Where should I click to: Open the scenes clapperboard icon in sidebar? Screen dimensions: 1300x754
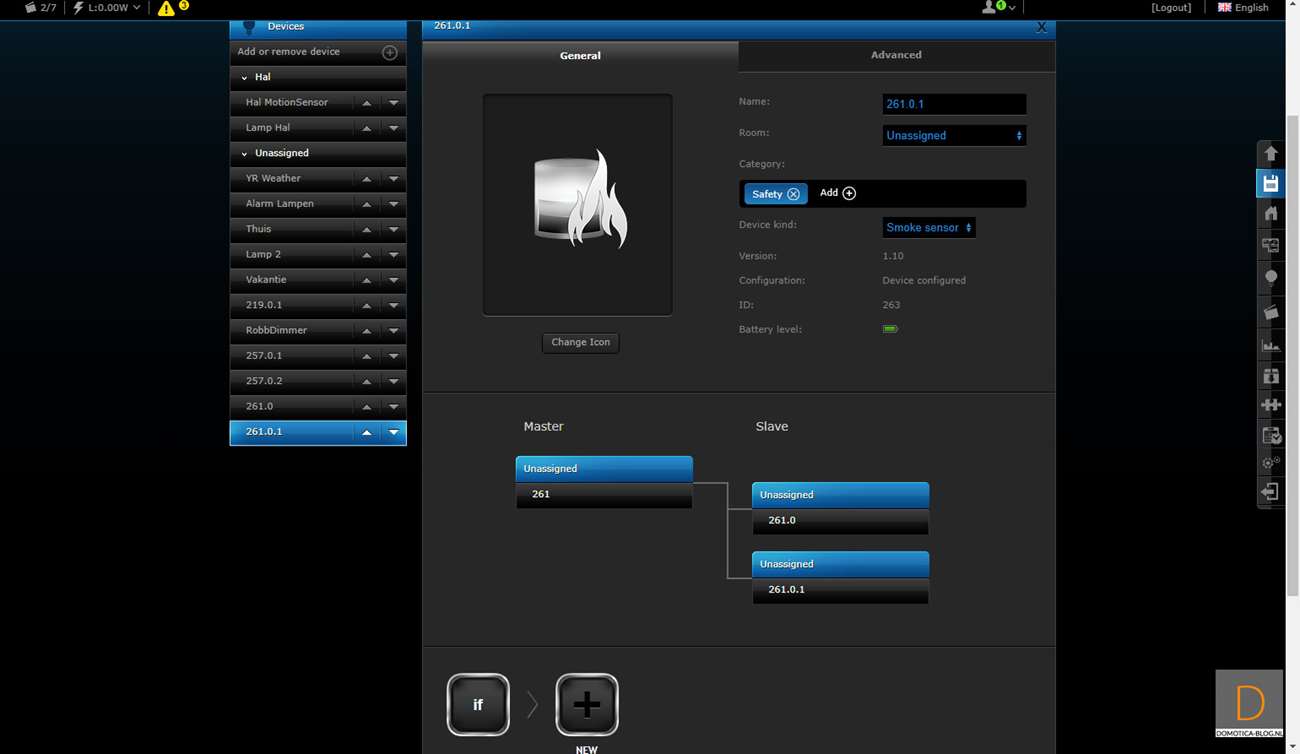click(x=1270, y=312)
